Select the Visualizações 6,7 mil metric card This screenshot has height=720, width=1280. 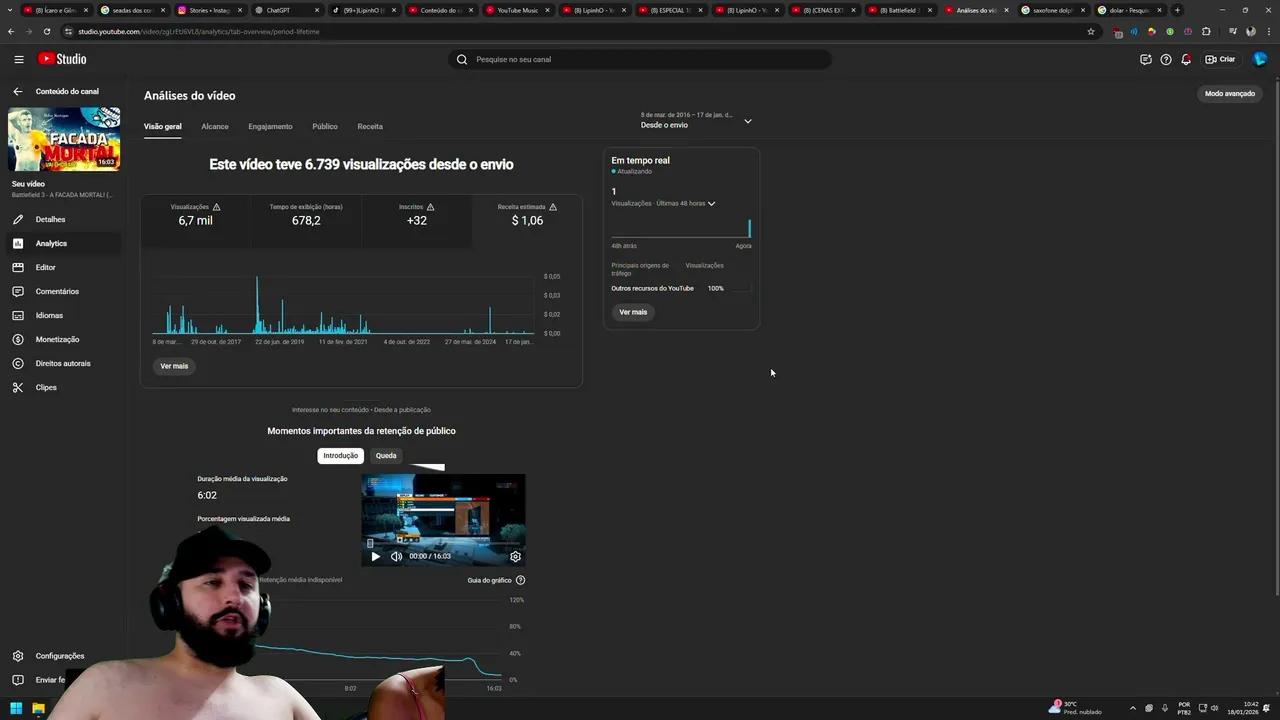click(196, 220)
